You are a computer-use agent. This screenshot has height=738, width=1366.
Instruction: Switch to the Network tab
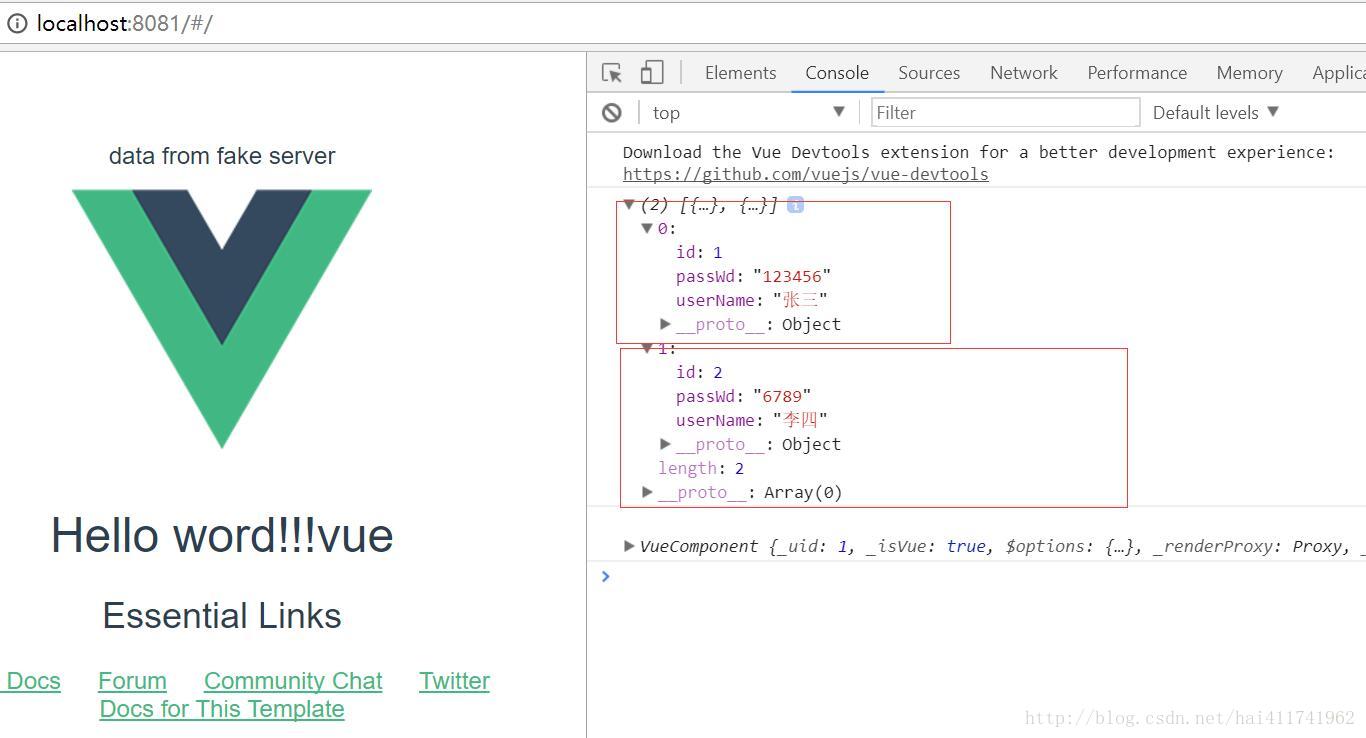[x=1024, y=73]
